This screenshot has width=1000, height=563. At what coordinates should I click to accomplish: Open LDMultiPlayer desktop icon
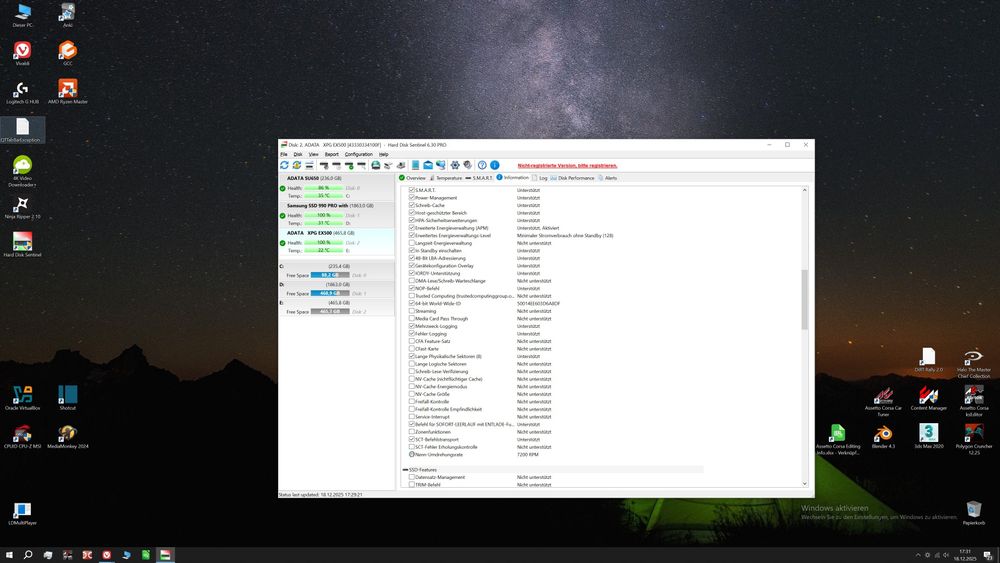point(22,513)
